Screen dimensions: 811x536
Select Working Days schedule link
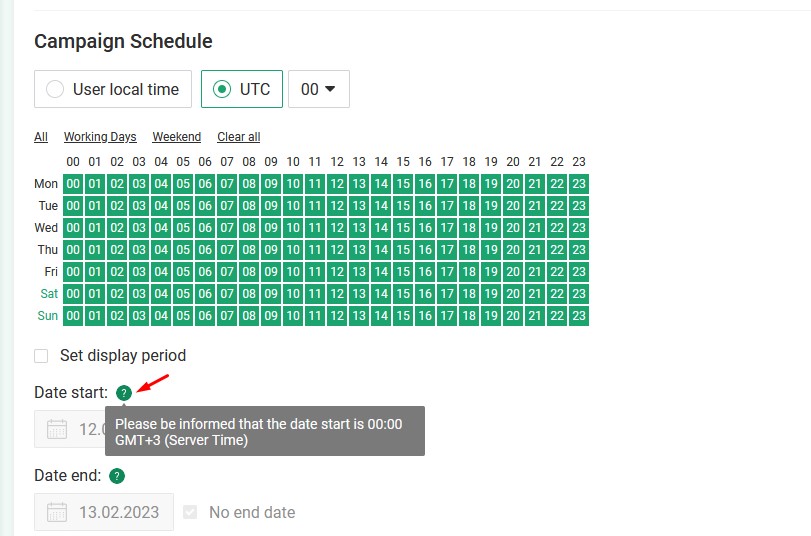click(100, 137)
